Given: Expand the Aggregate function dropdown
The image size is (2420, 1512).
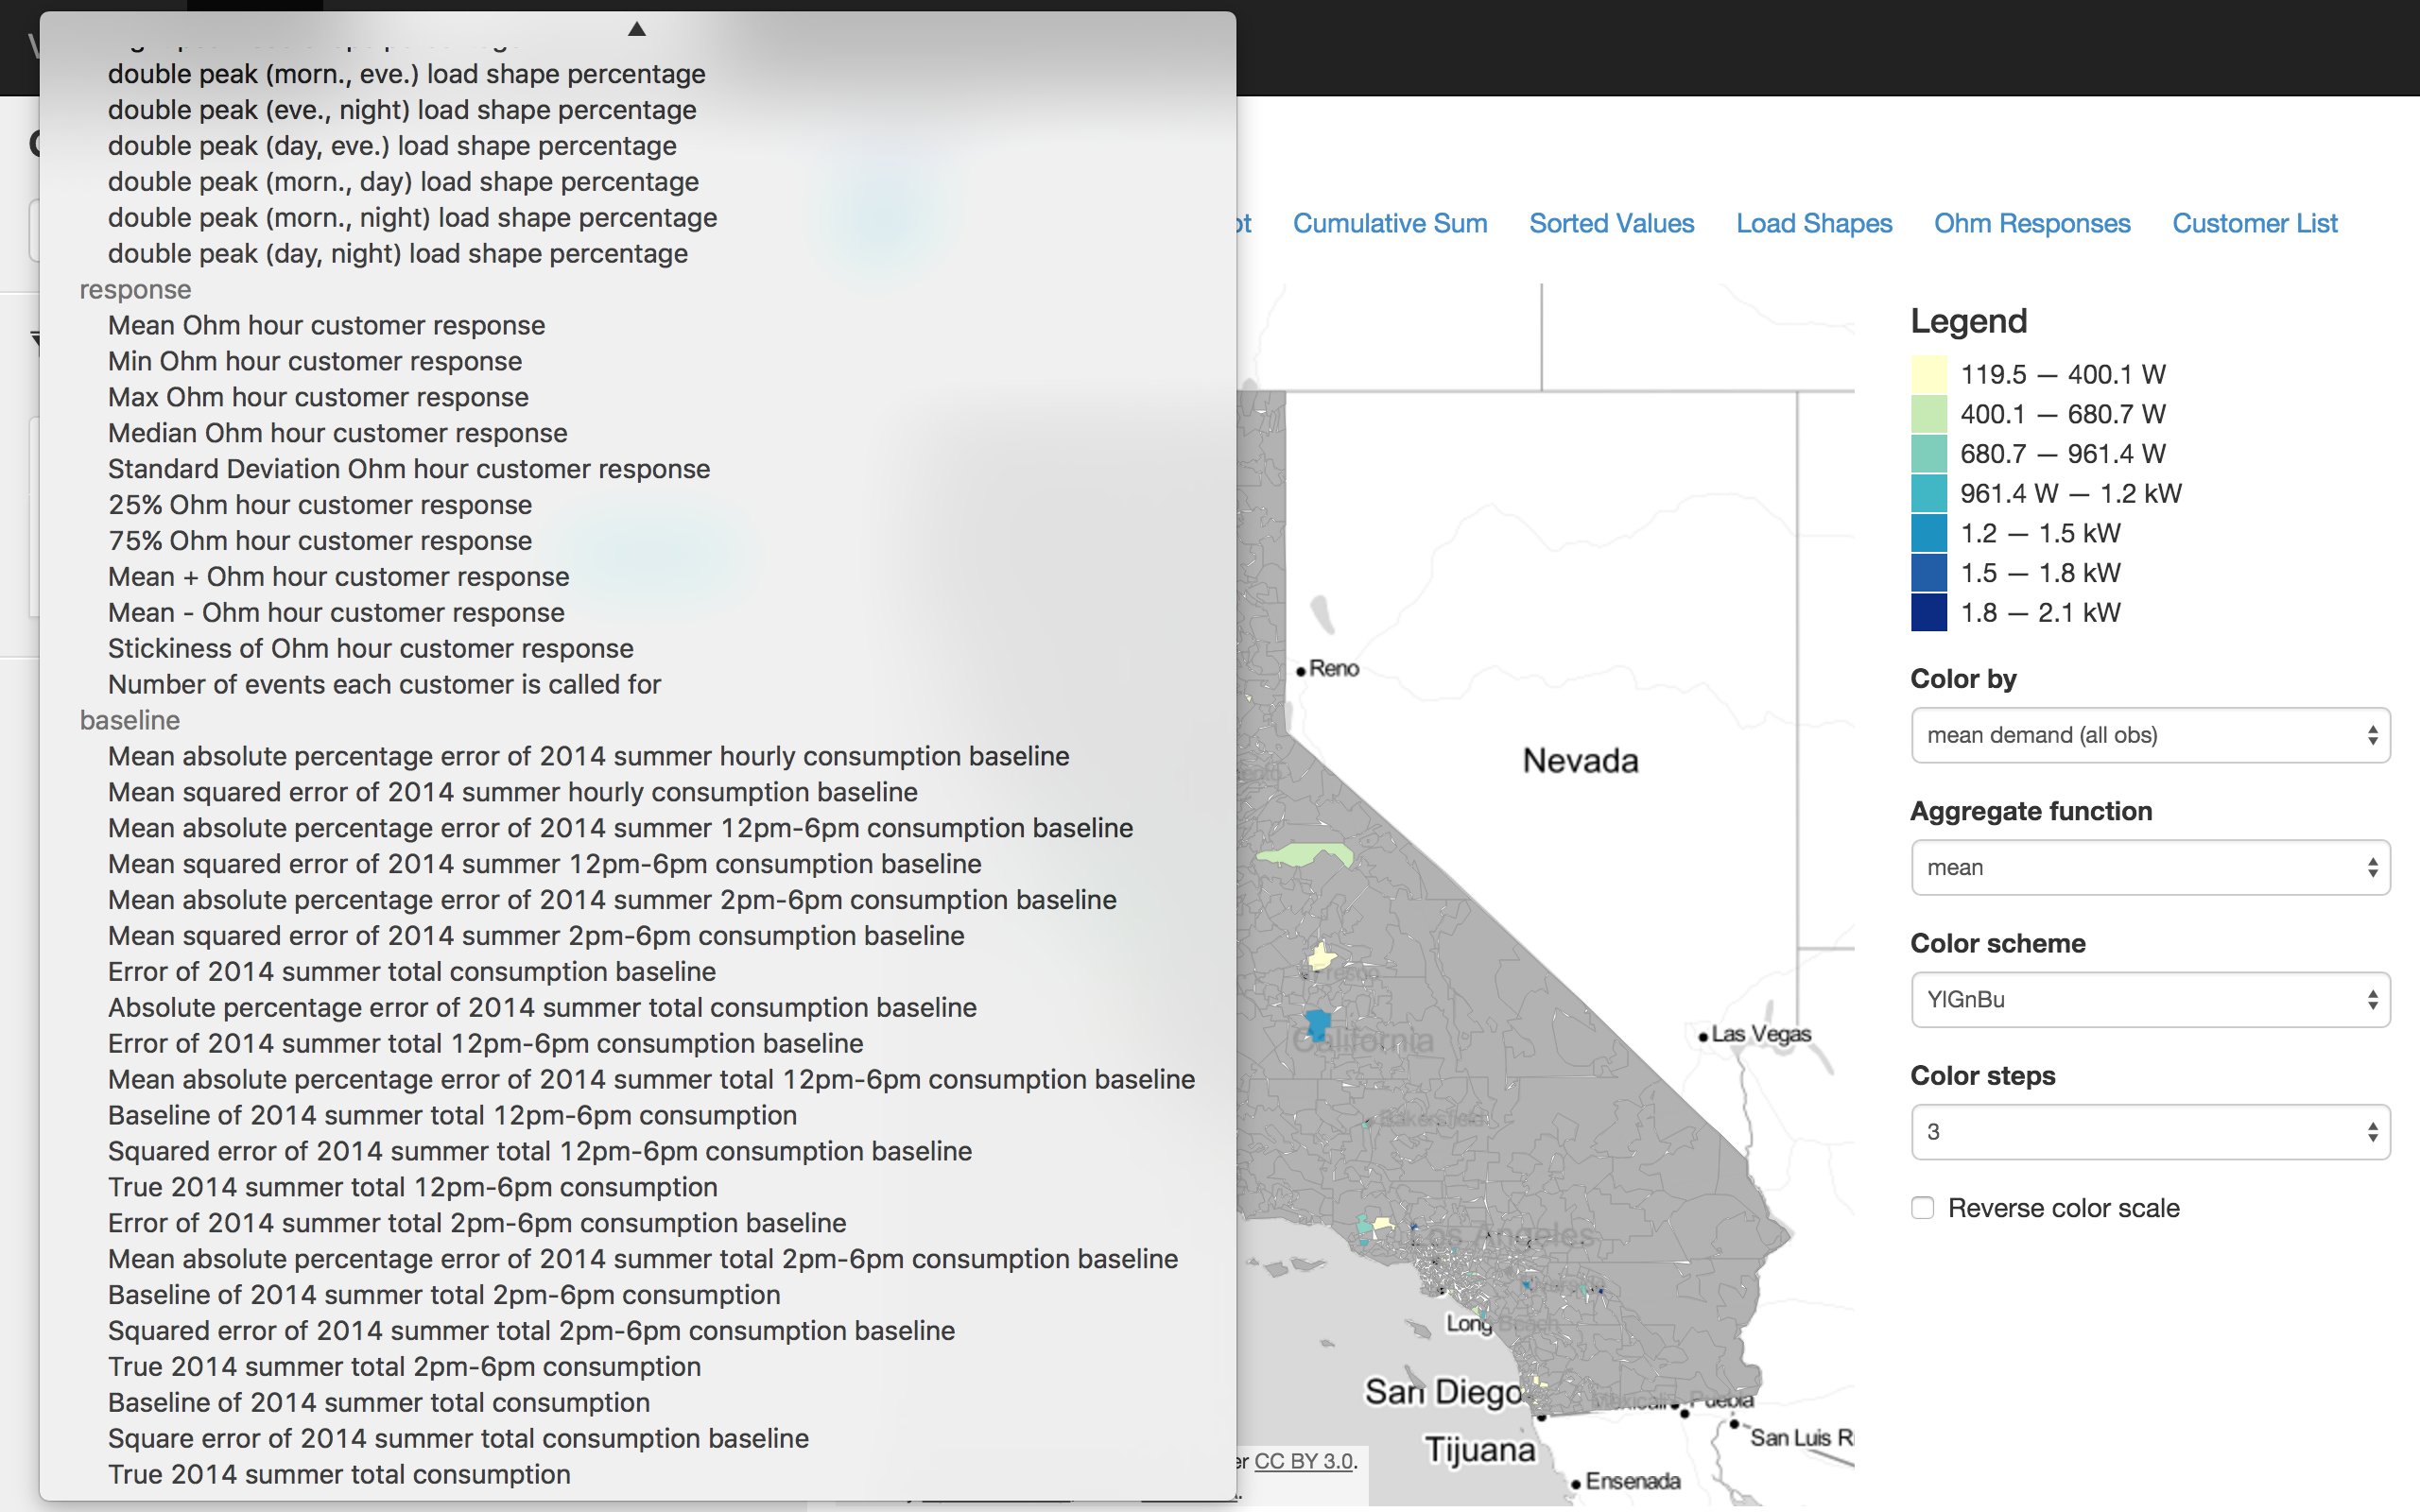Looking at the screenshot, I should coord(2149,867).
